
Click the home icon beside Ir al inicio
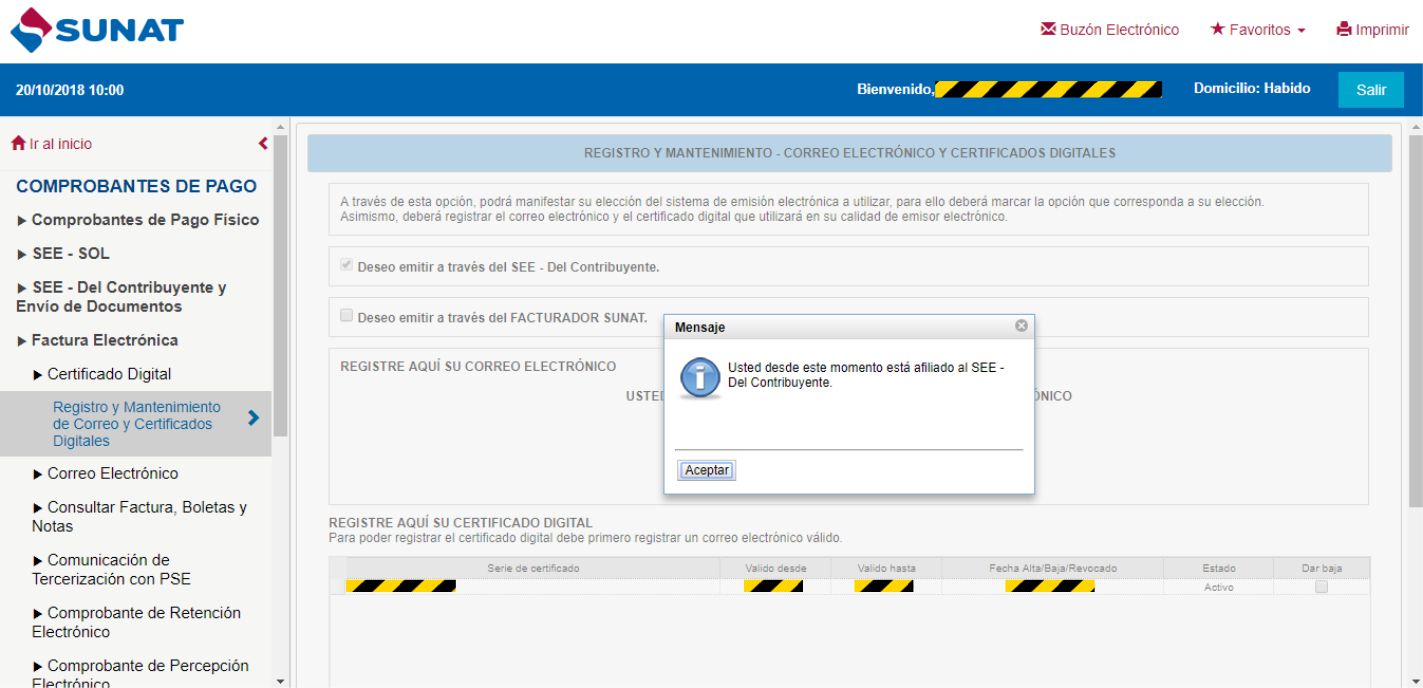point(18,144)
